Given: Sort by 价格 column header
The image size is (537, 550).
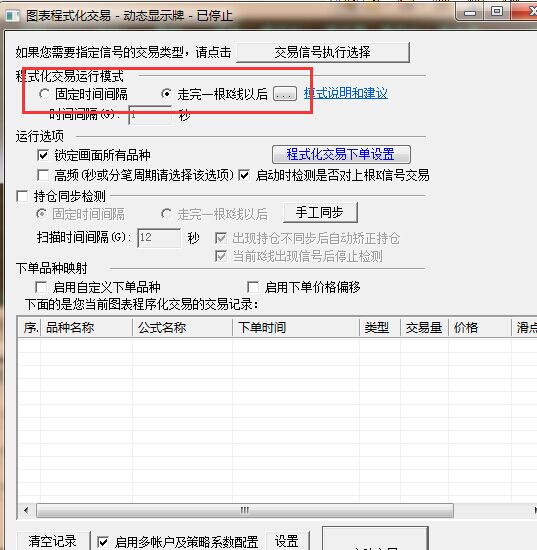Looking at the screenshot, I should pyautogui.click(x=480, y=328).
